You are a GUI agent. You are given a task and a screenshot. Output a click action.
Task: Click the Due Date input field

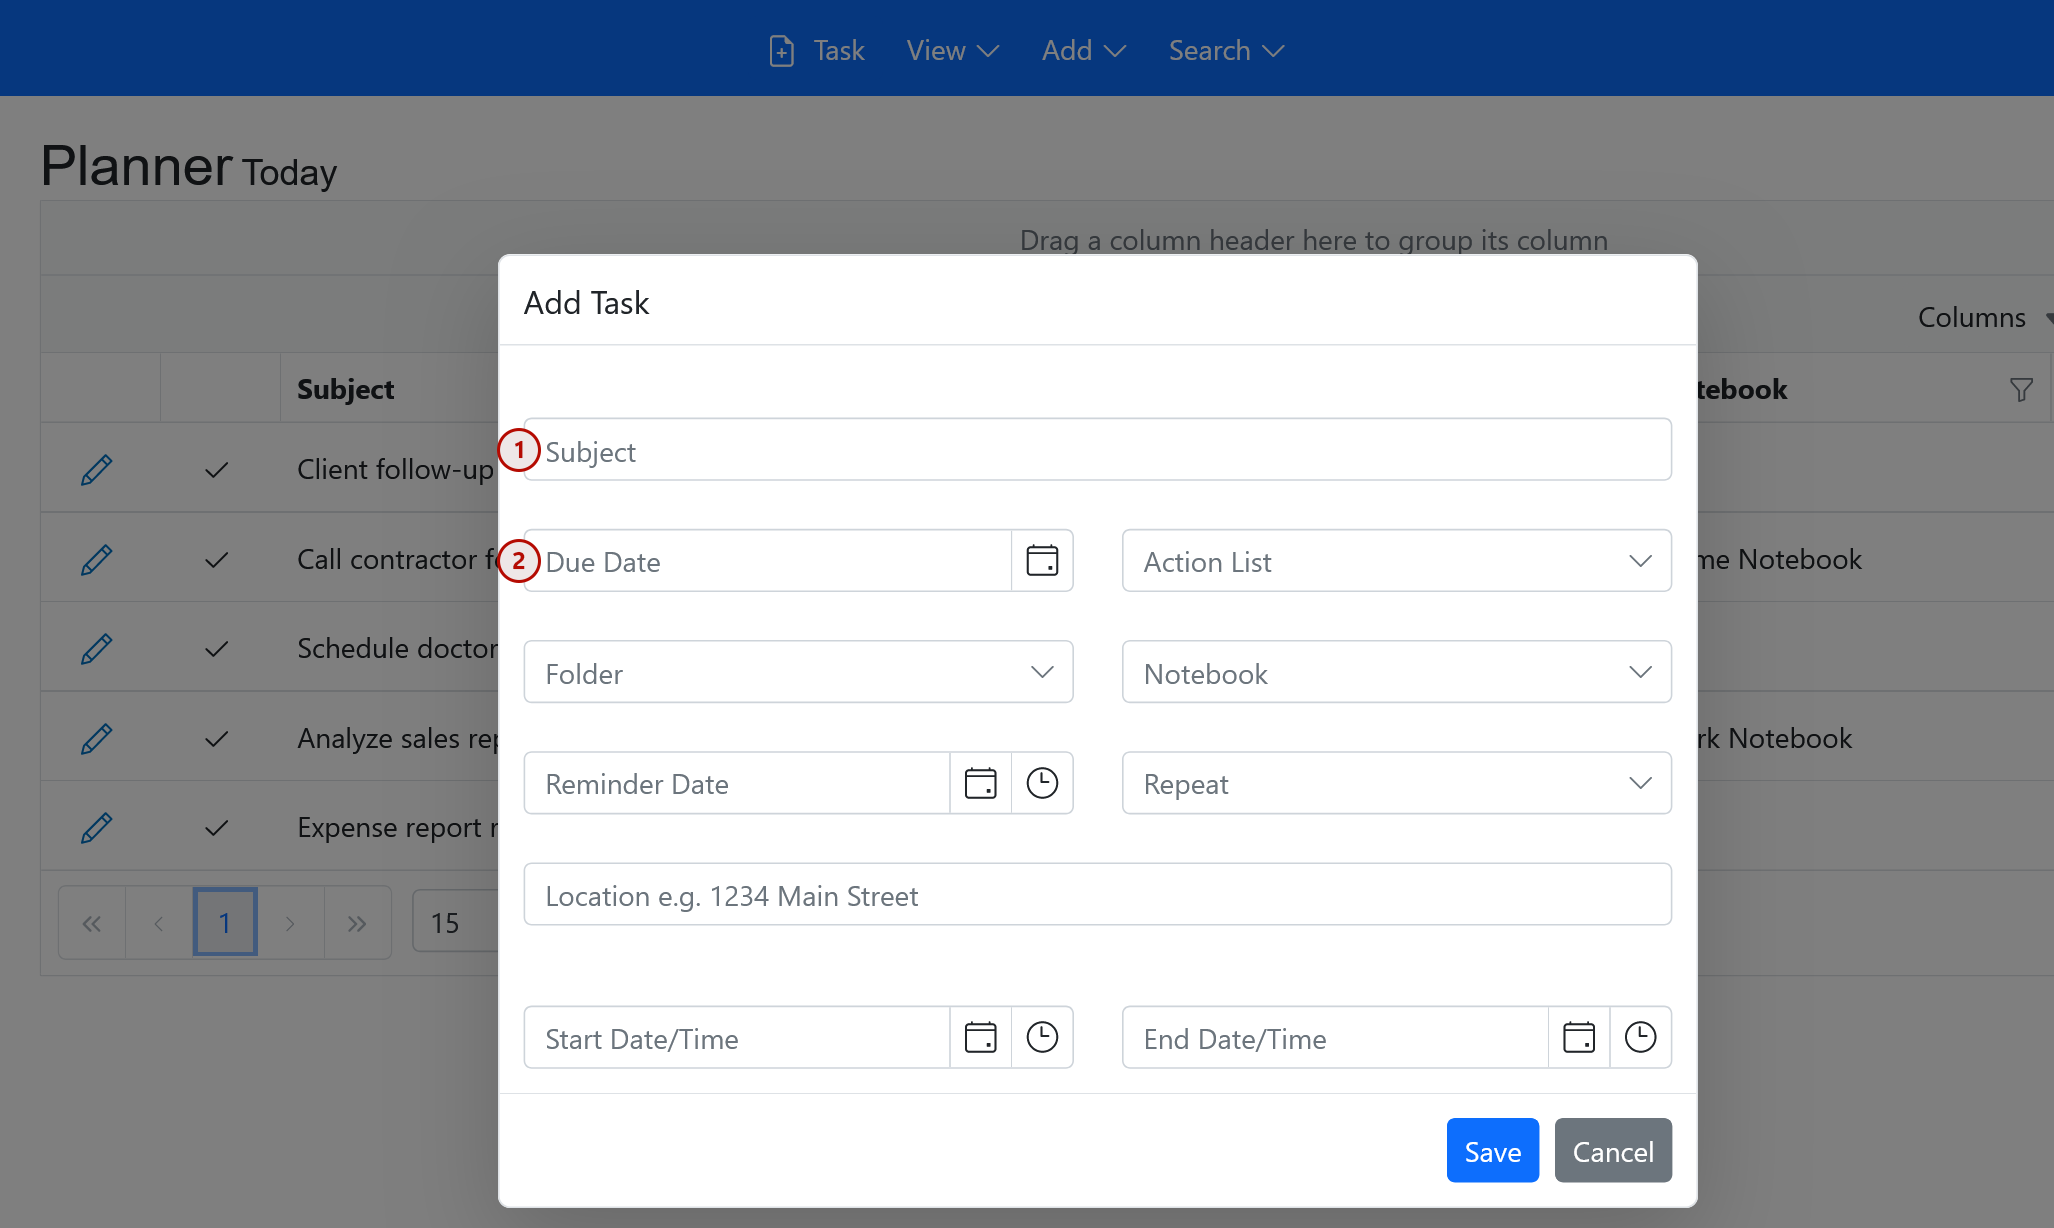[768, 561]
